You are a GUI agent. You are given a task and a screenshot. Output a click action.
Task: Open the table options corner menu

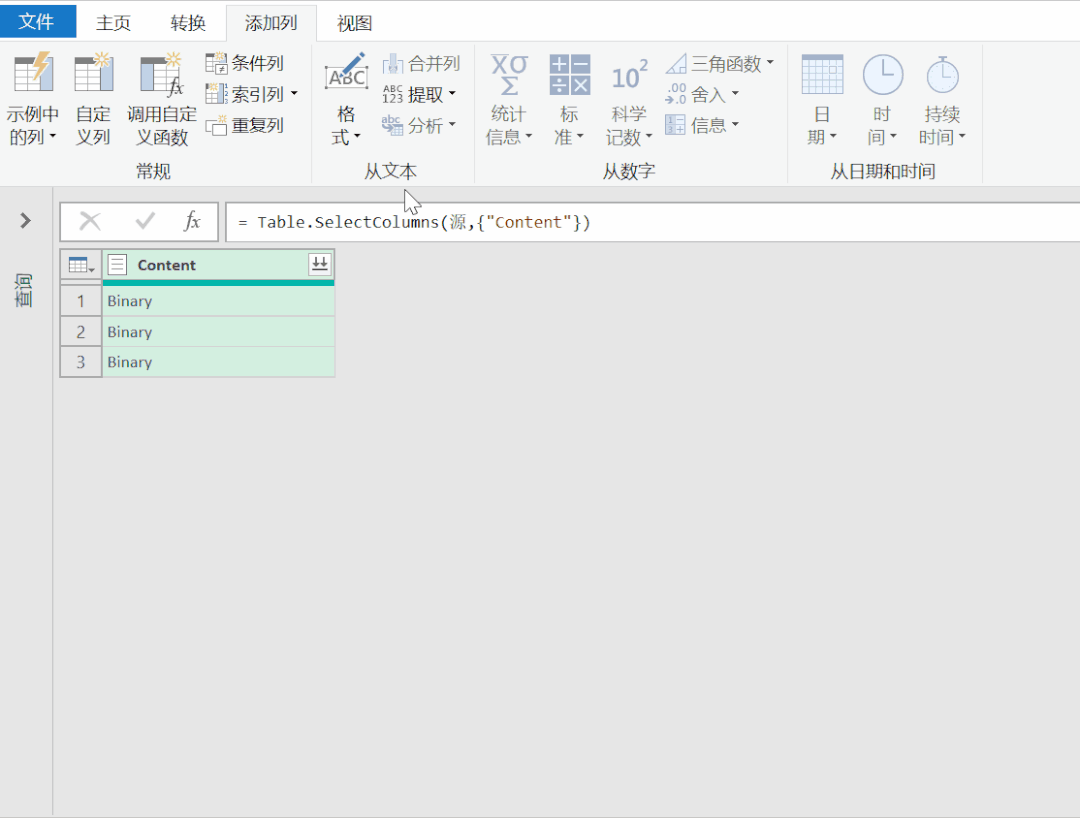pyautogui.click(x=81, y=265)
